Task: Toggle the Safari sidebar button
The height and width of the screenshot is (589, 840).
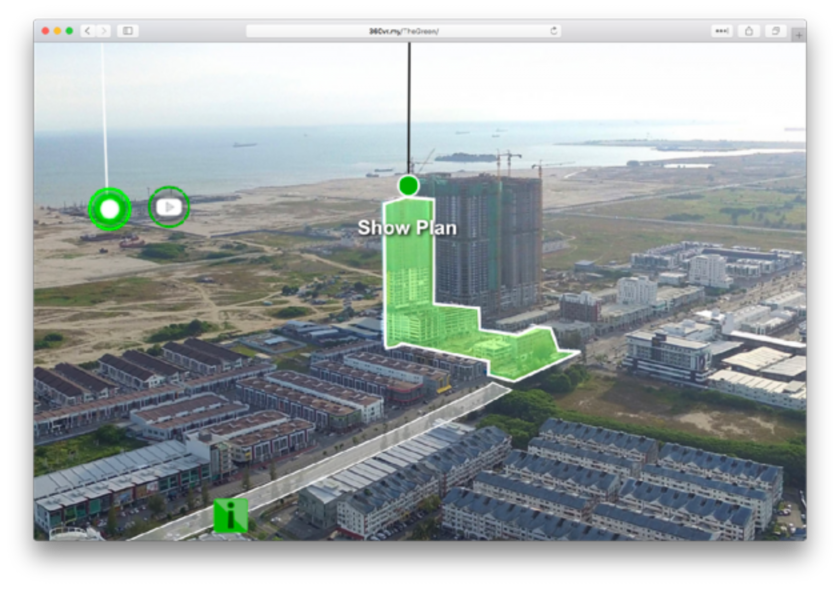Action: [x=128, y=31]
